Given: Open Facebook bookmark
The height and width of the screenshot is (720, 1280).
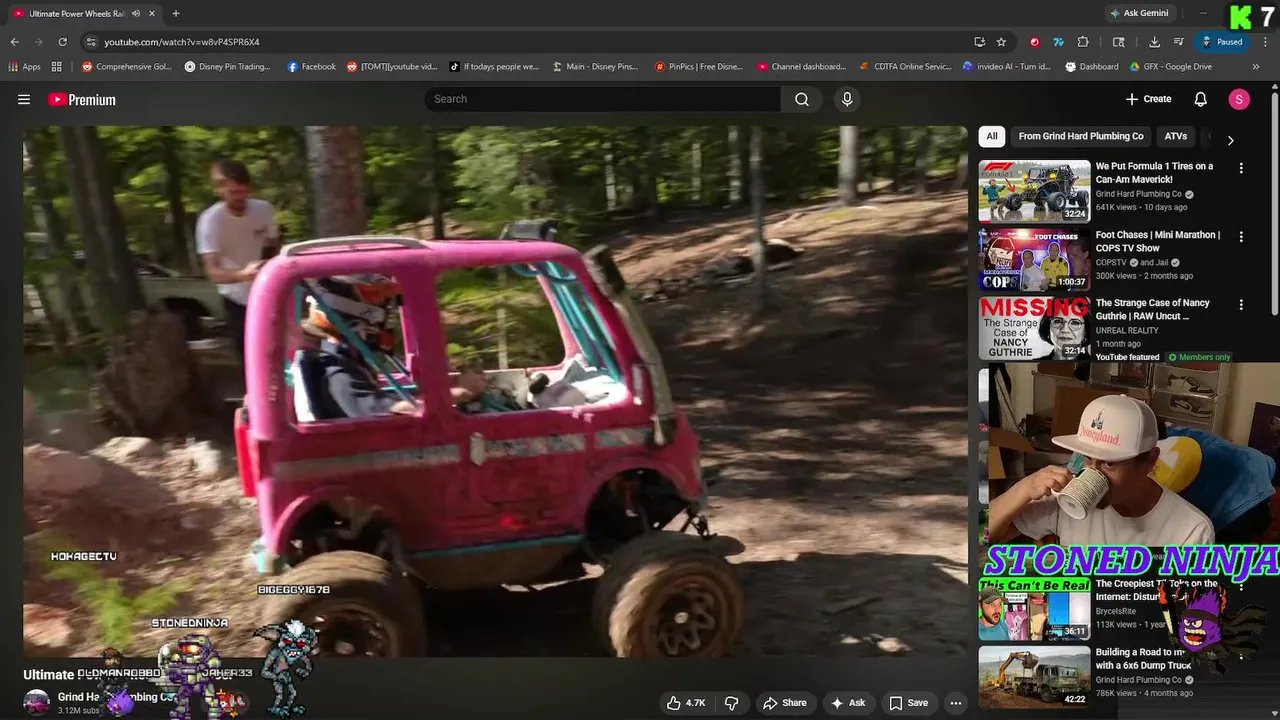Looking at the screenshot, I should tap(311, 67).
